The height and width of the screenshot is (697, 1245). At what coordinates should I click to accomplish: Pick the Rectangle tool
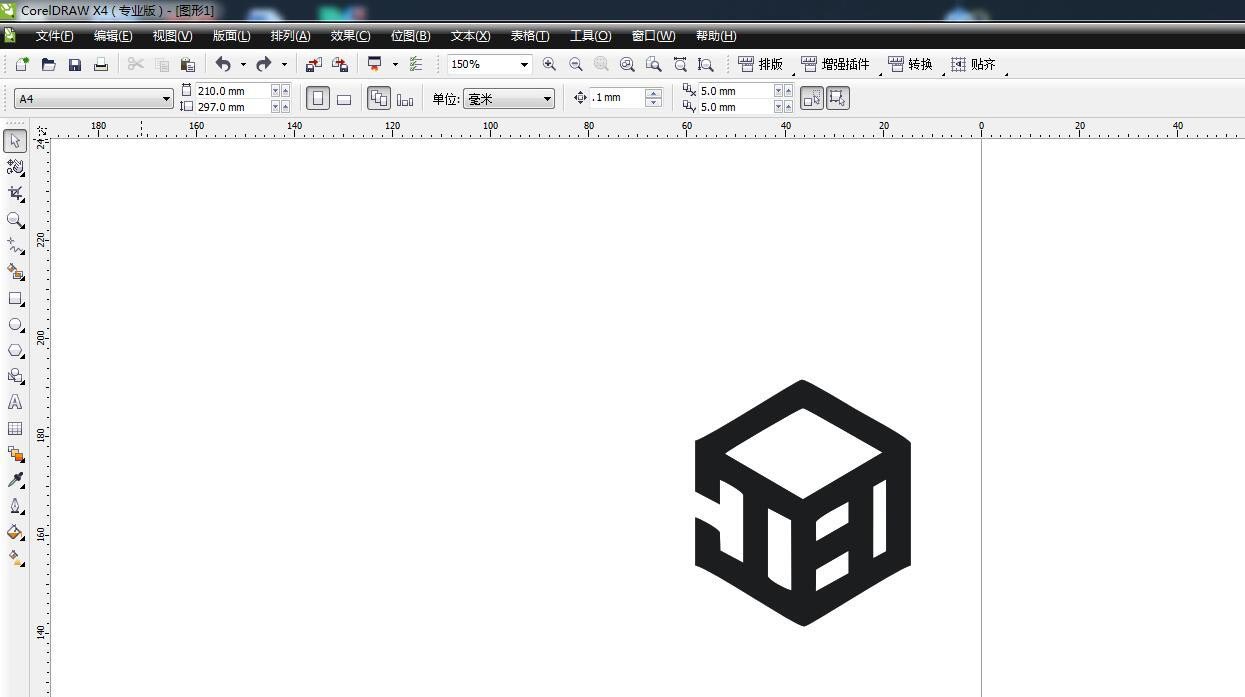(15, 299)
